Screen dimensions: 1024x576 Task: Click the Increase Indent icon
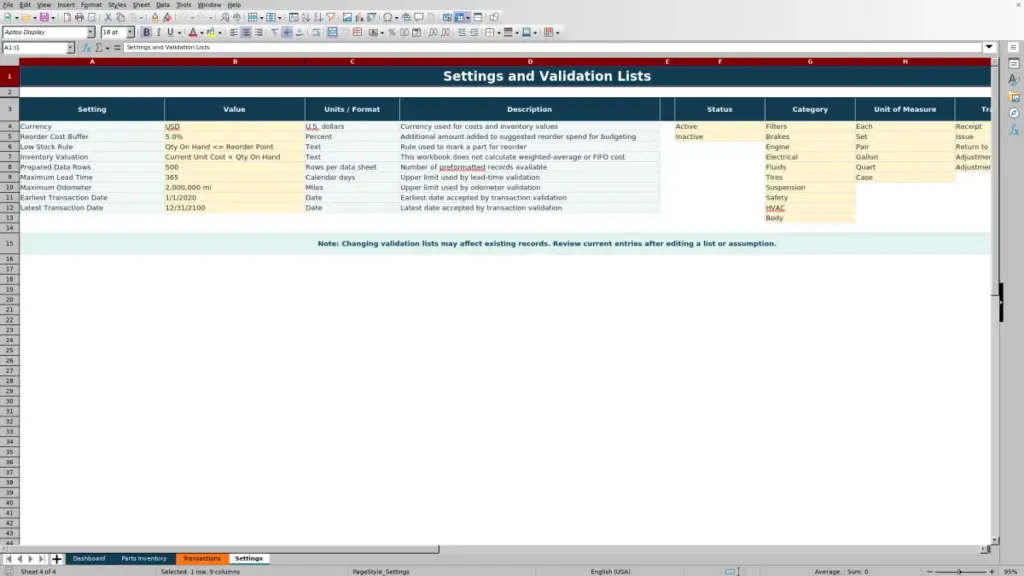click(462, 32)
